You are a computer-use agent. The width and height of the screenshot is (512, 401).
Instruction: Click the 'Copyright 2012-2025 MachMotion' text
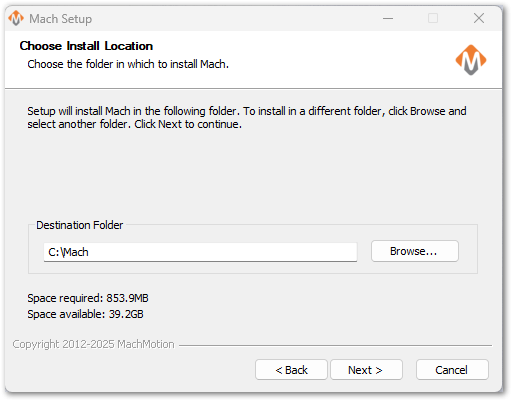pos(93,344)
